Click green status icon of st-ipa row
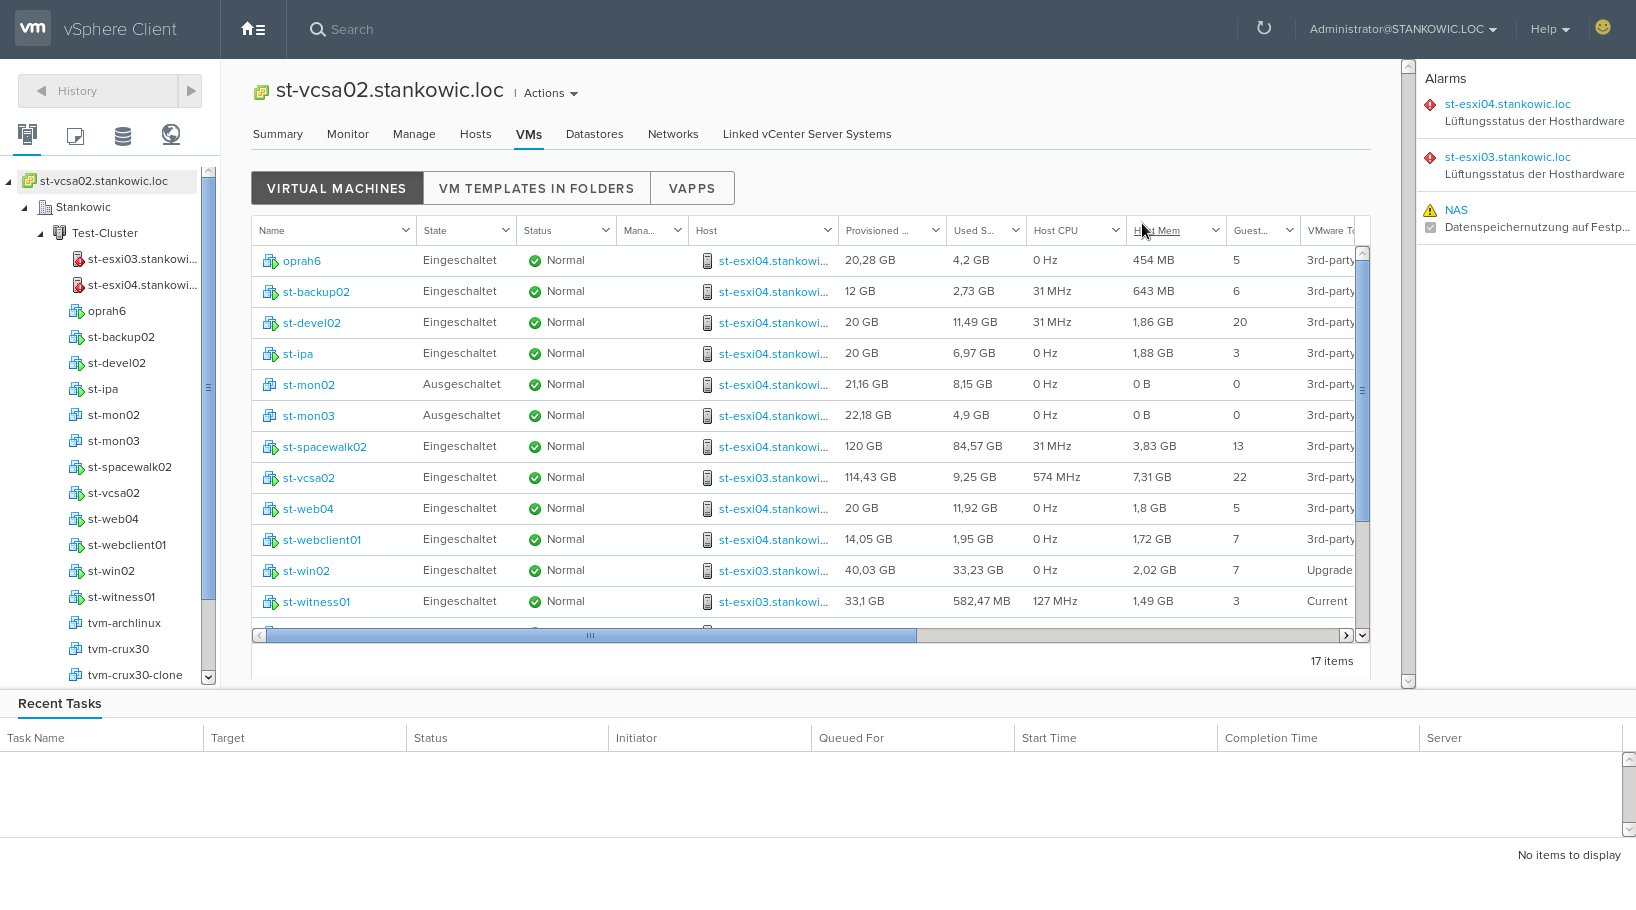The height and width of the screenshot is (910, 1636). [x=535, y=354]
